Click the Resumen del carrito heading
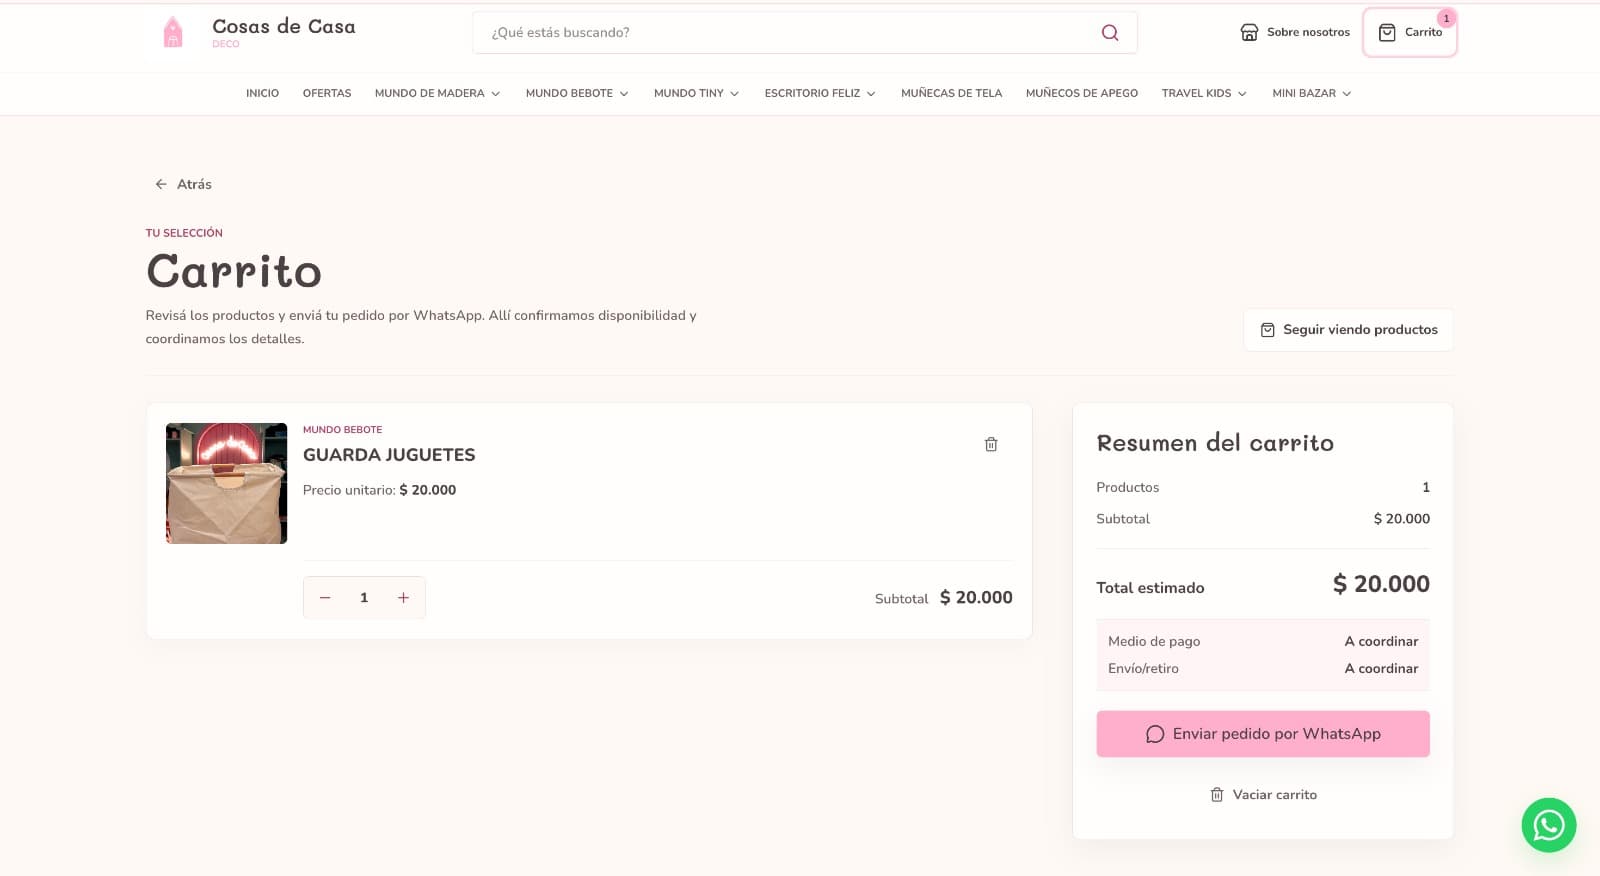Viewport: 1600px width, 876px height. click(1215, 443)
